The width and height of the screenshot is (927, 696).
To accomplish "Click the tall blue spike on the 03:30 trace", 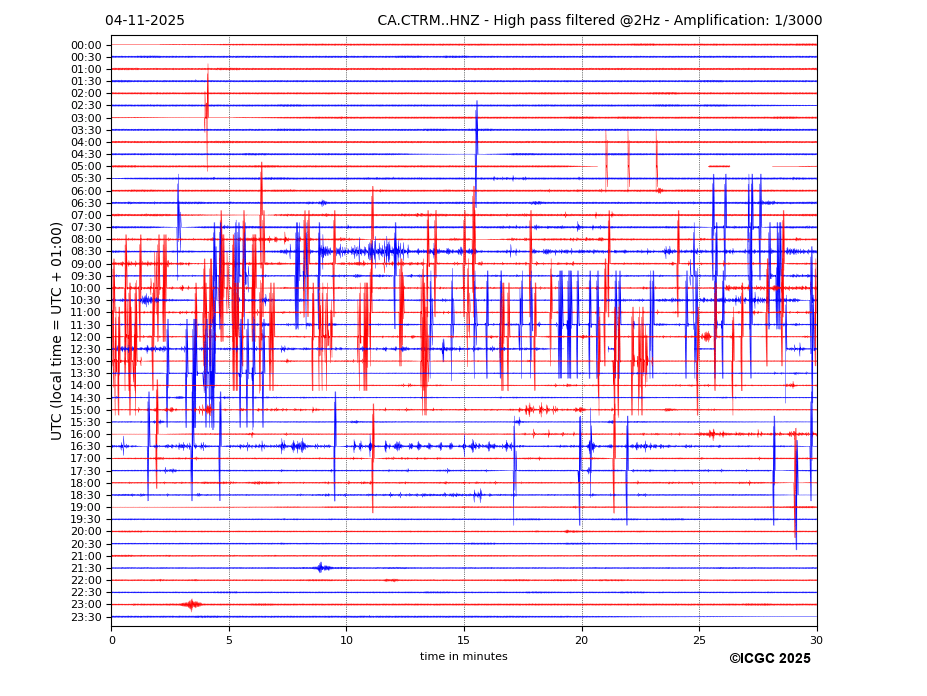I will 477,128.
